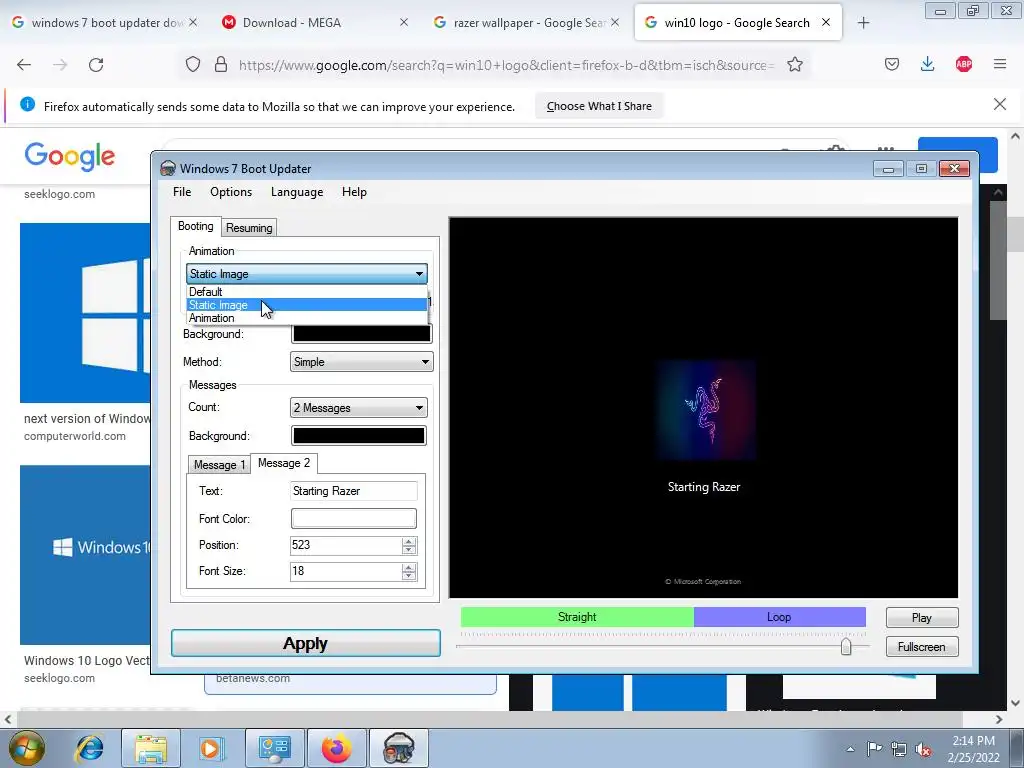
Task: Open the File menu in Boot Updater
Action: (182, 192)
